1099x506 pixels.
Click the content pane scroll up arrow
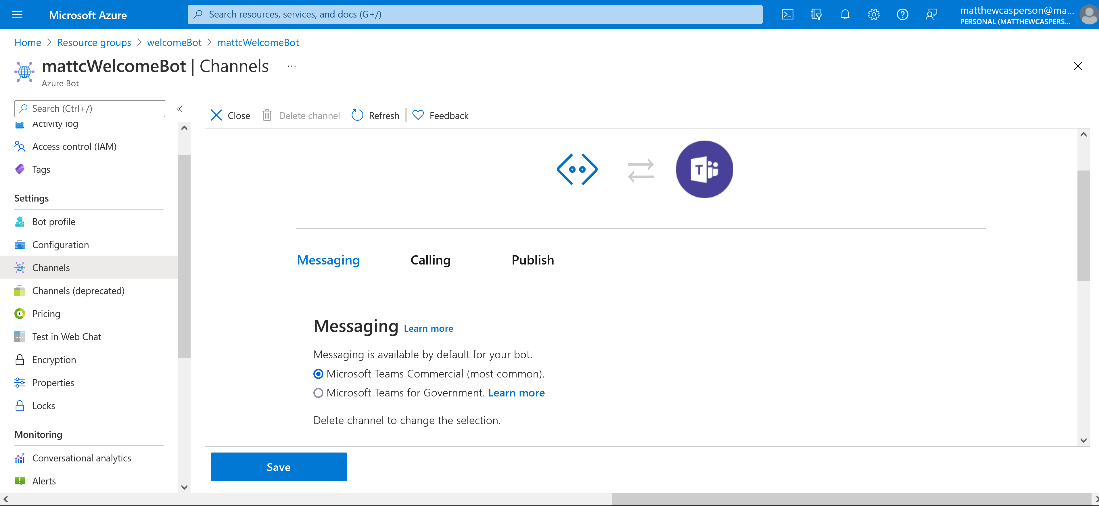point(1084,134)
